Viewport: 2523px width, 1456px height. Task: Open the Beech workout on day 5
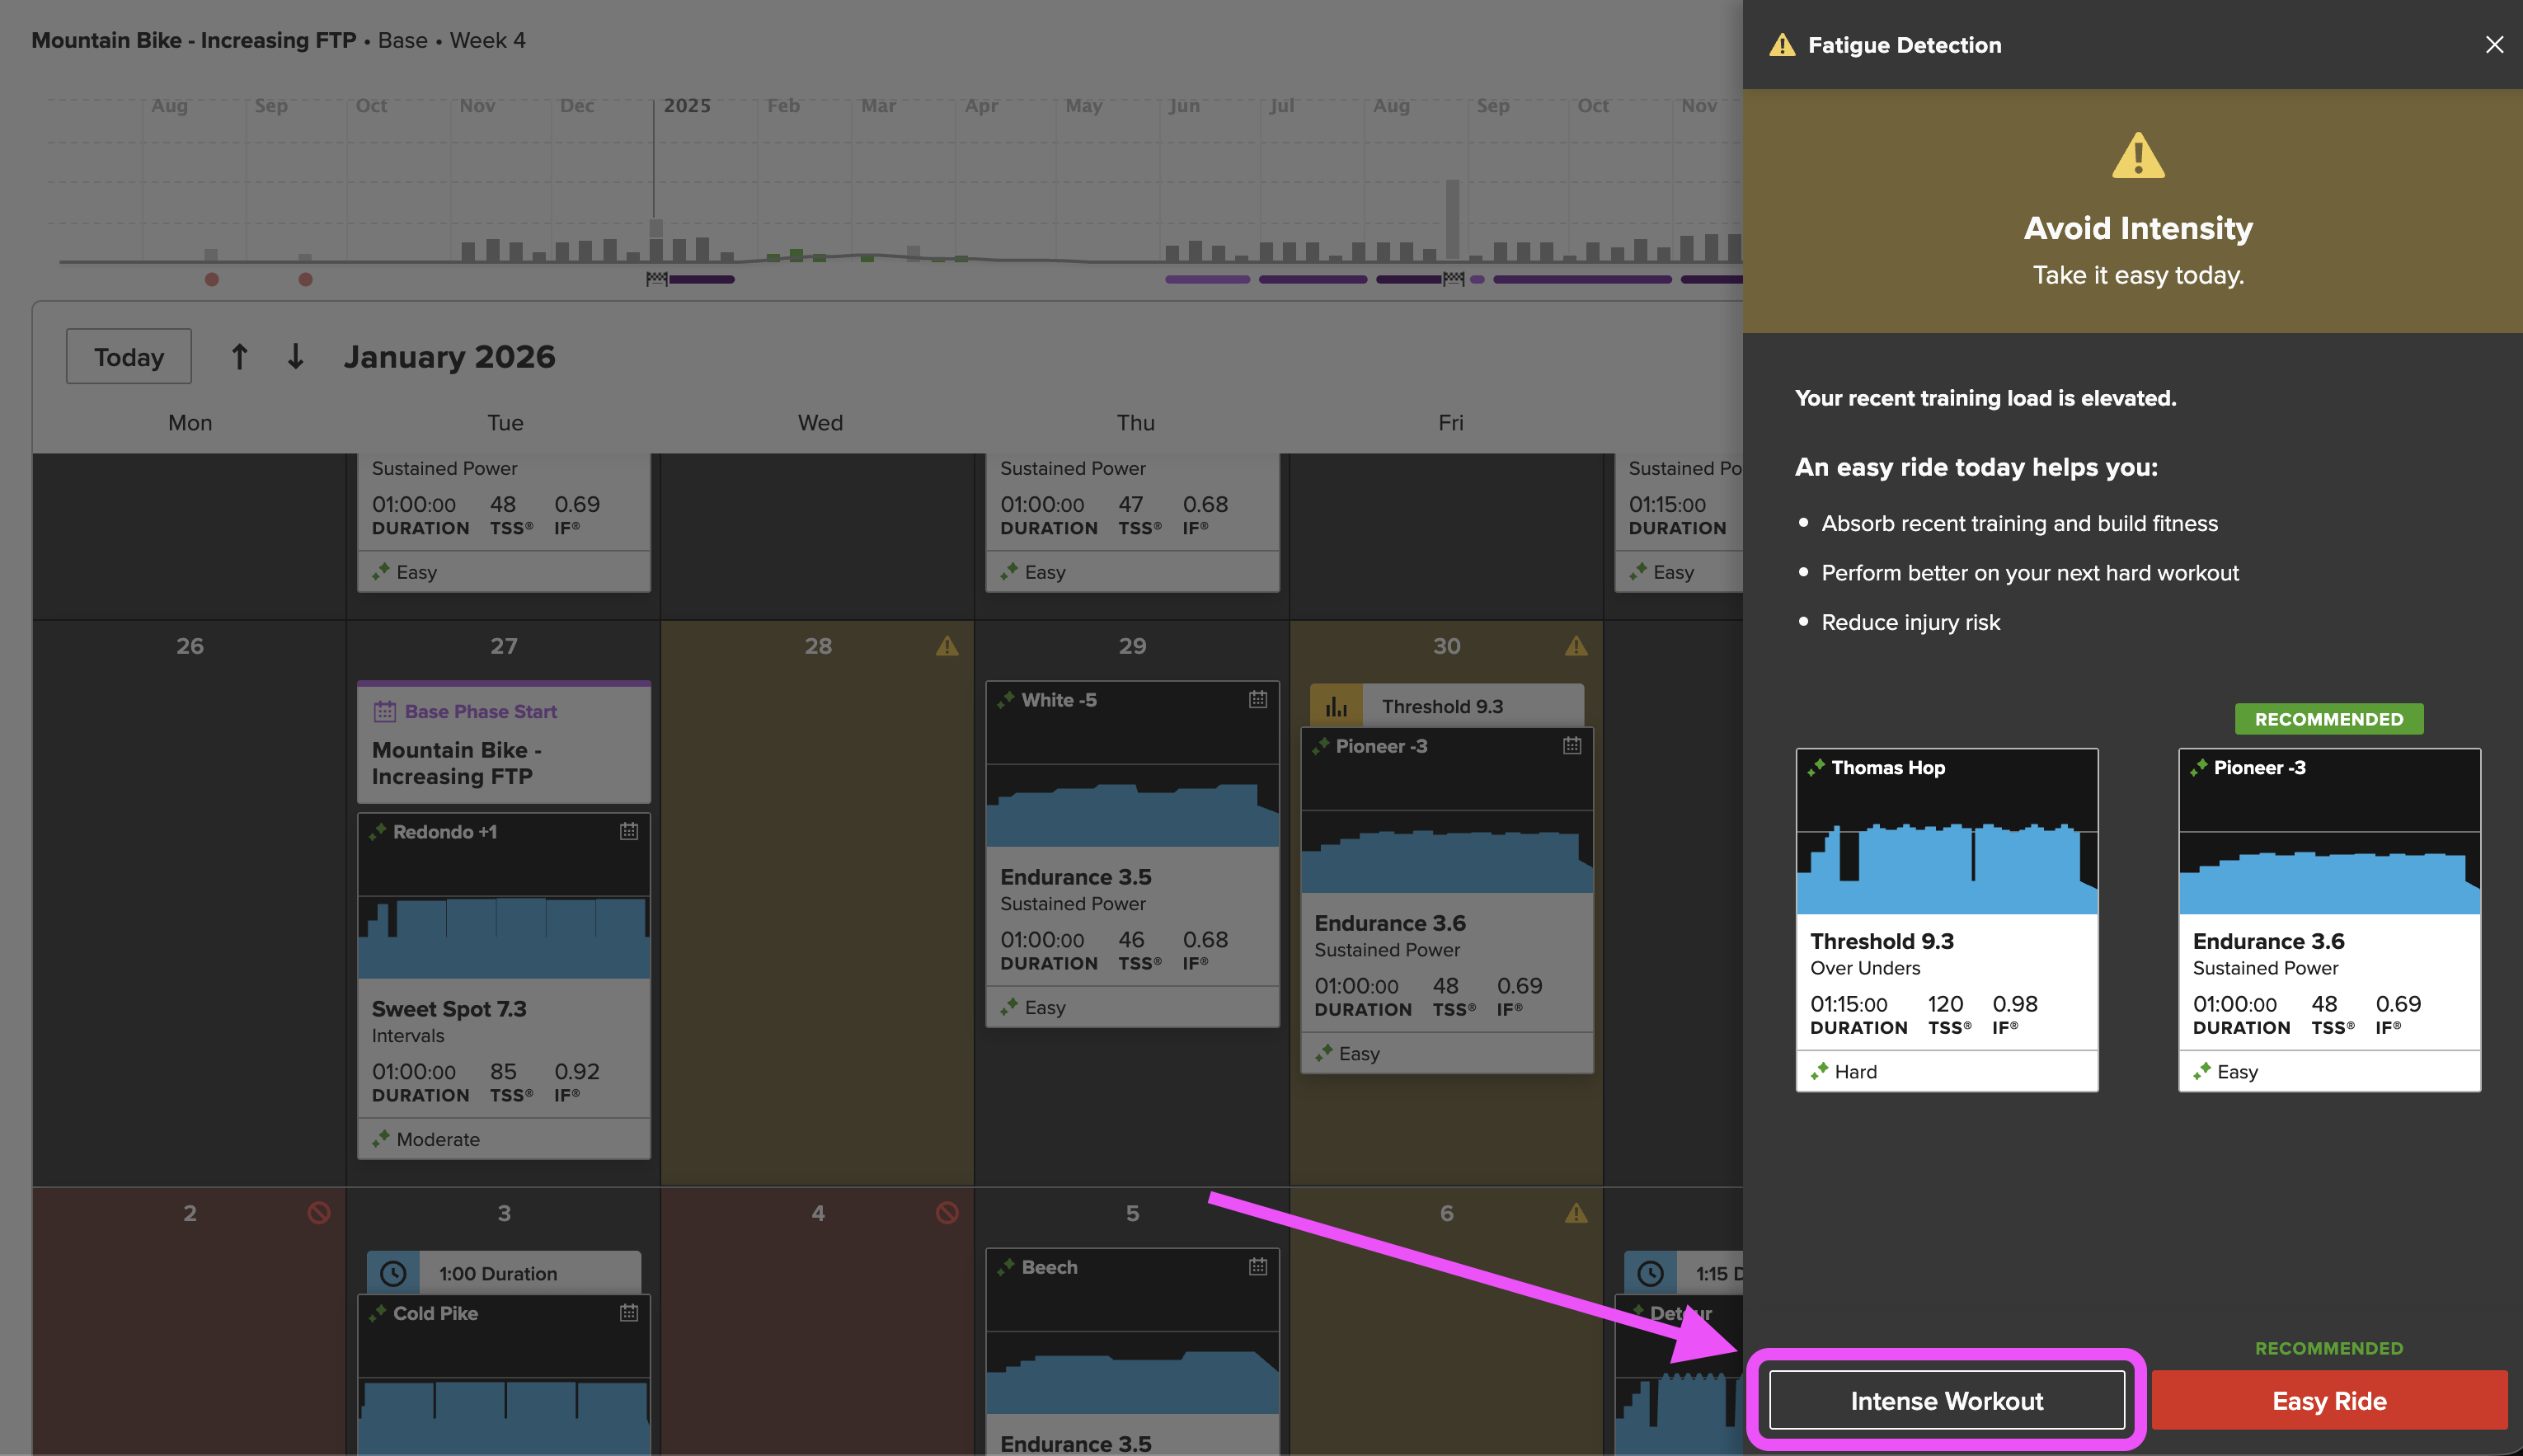coord(1132,1352)
